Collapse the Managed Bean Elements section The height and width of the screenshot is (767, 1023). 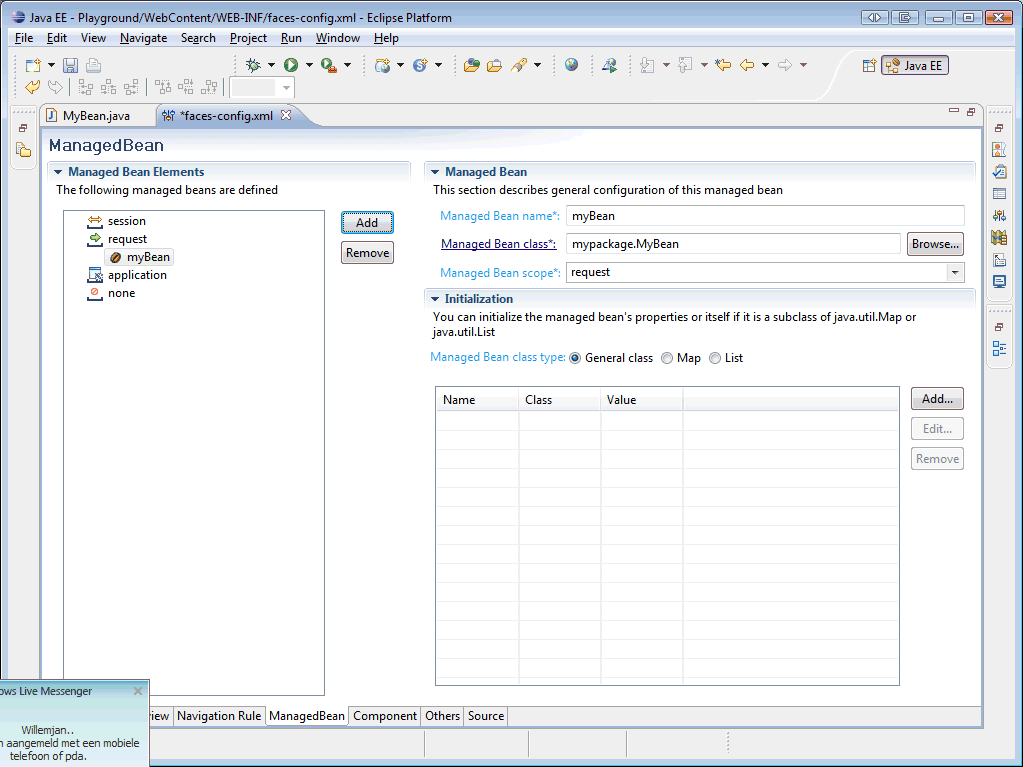click(58, 172)
